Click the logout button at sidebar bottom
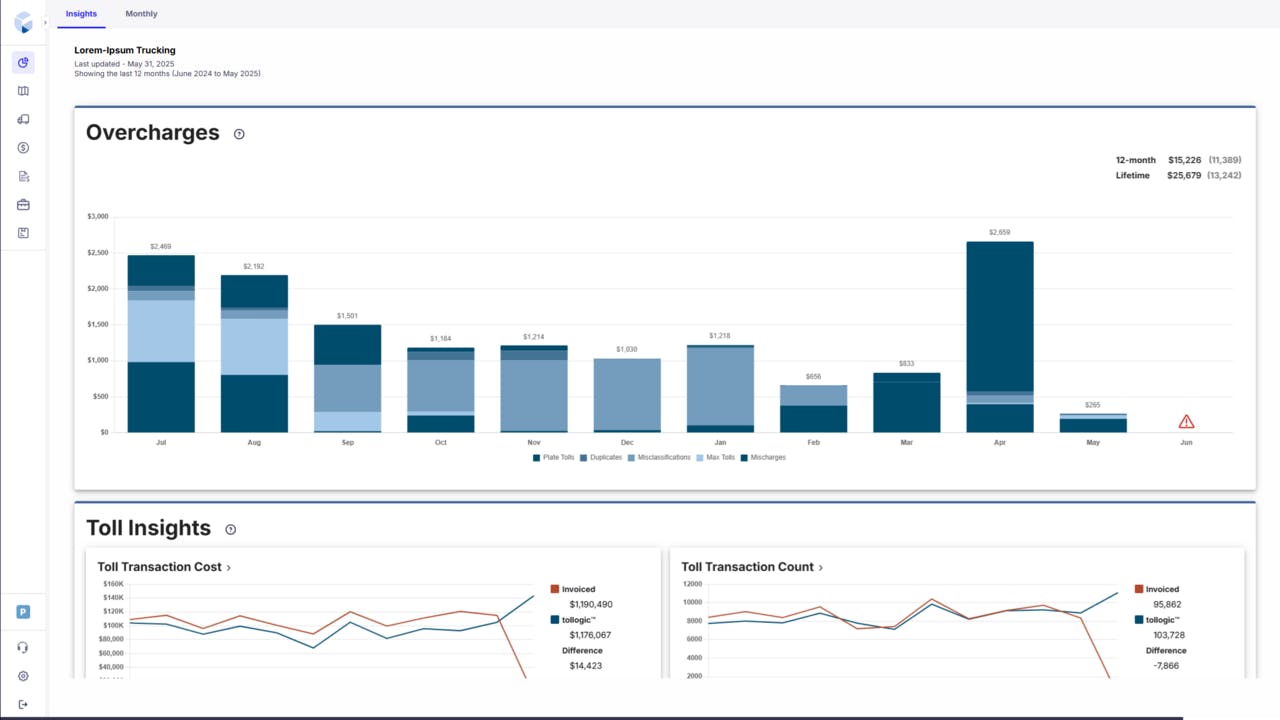 23,704
